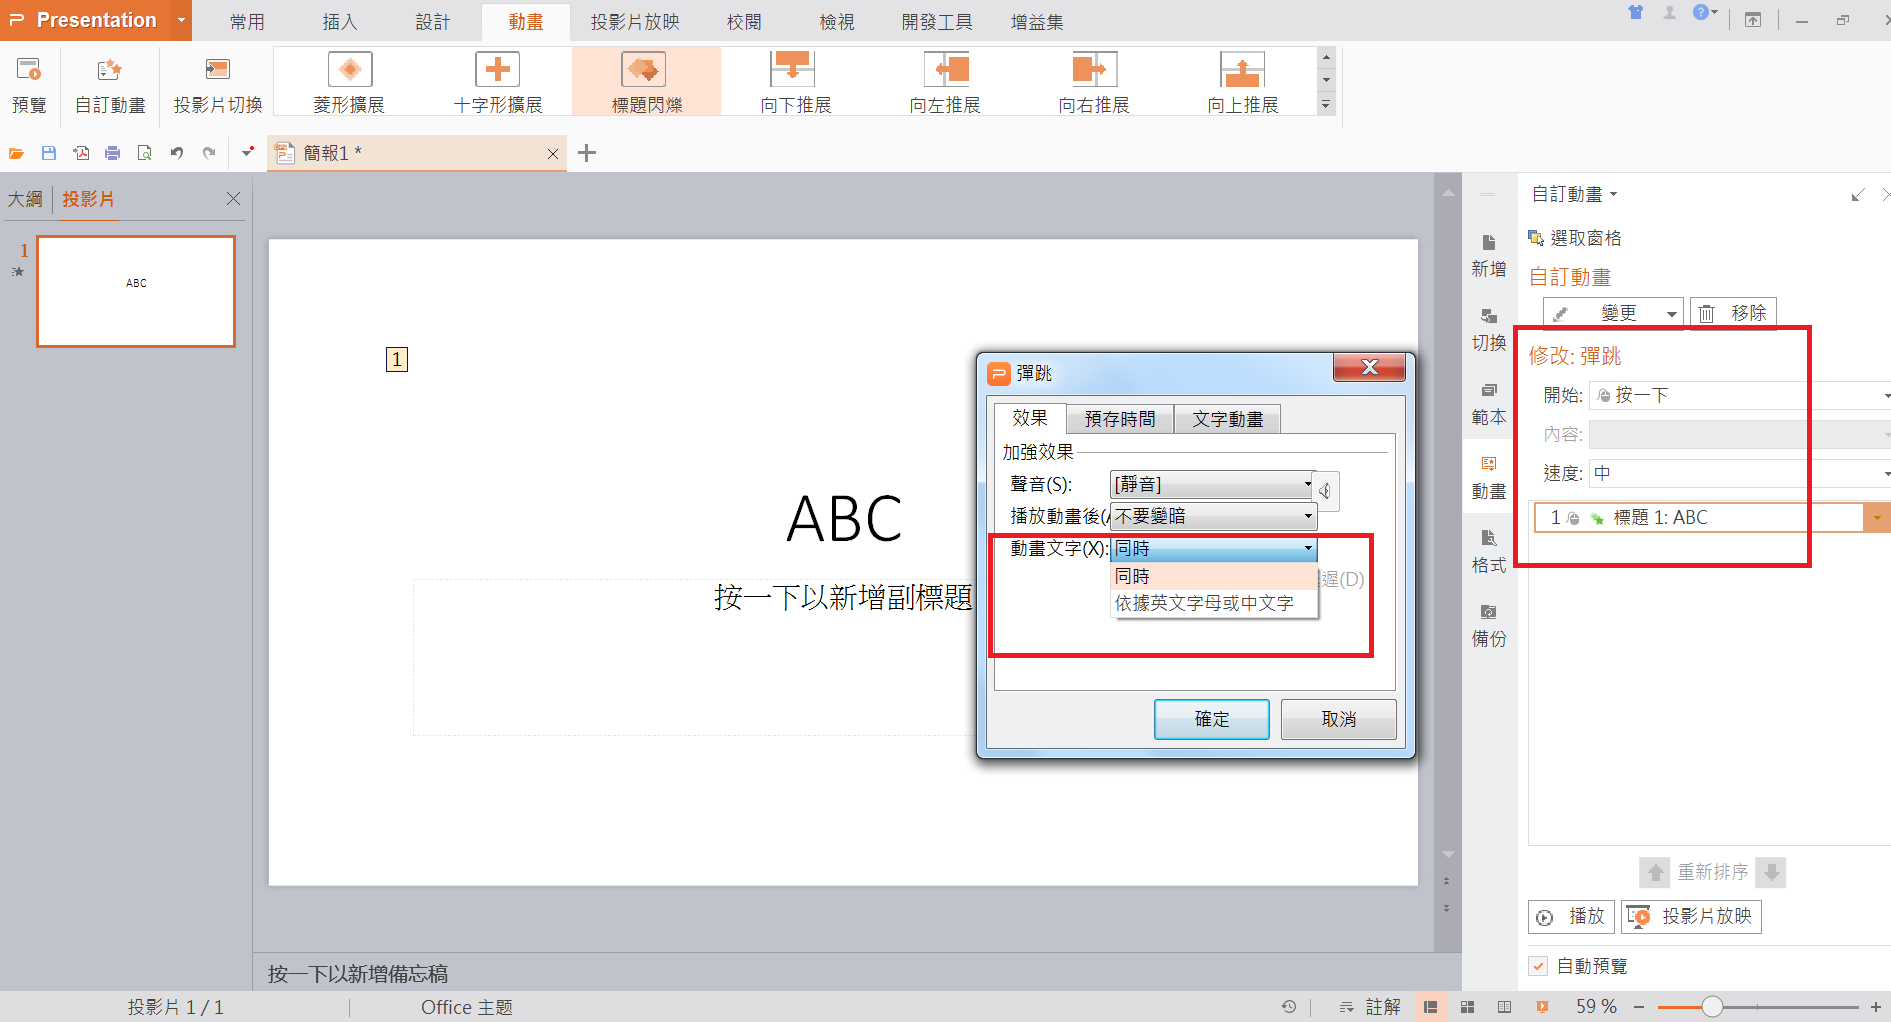Apply the 菱形擴展 transition effect
The image size is (1891, 1022).
349,82
